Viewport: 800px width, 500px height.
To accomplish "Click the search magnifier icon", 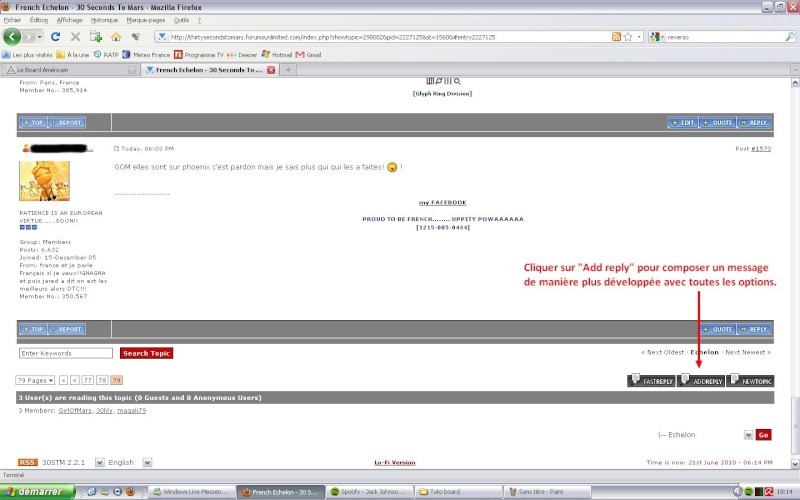I will pos(789,37).
